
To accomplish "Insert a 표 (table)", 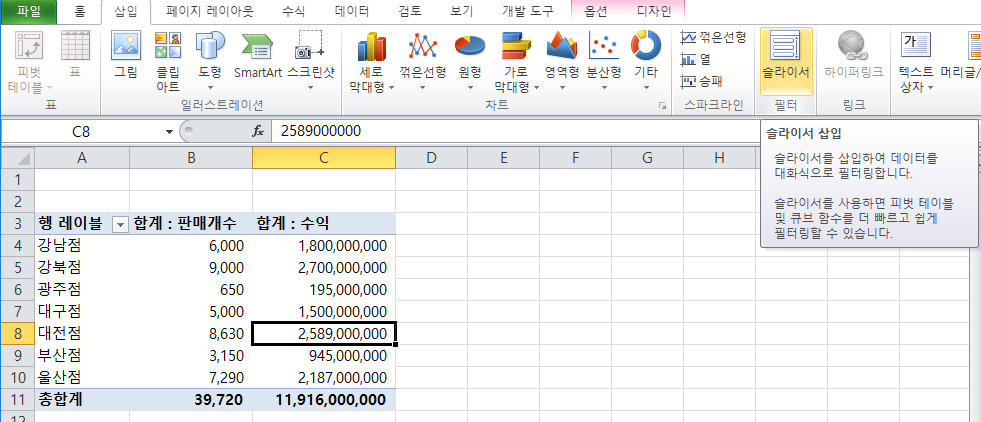I will click(76, 55).
